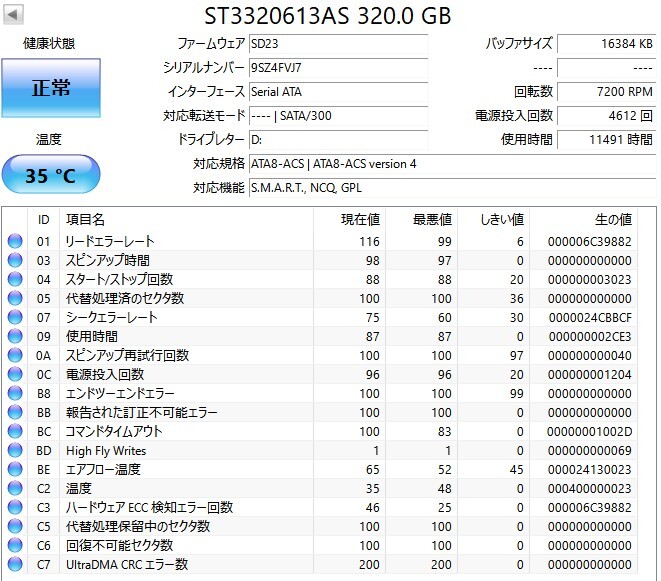Select the status icon for C6 回復不可能セクタ数

(15, 545)
